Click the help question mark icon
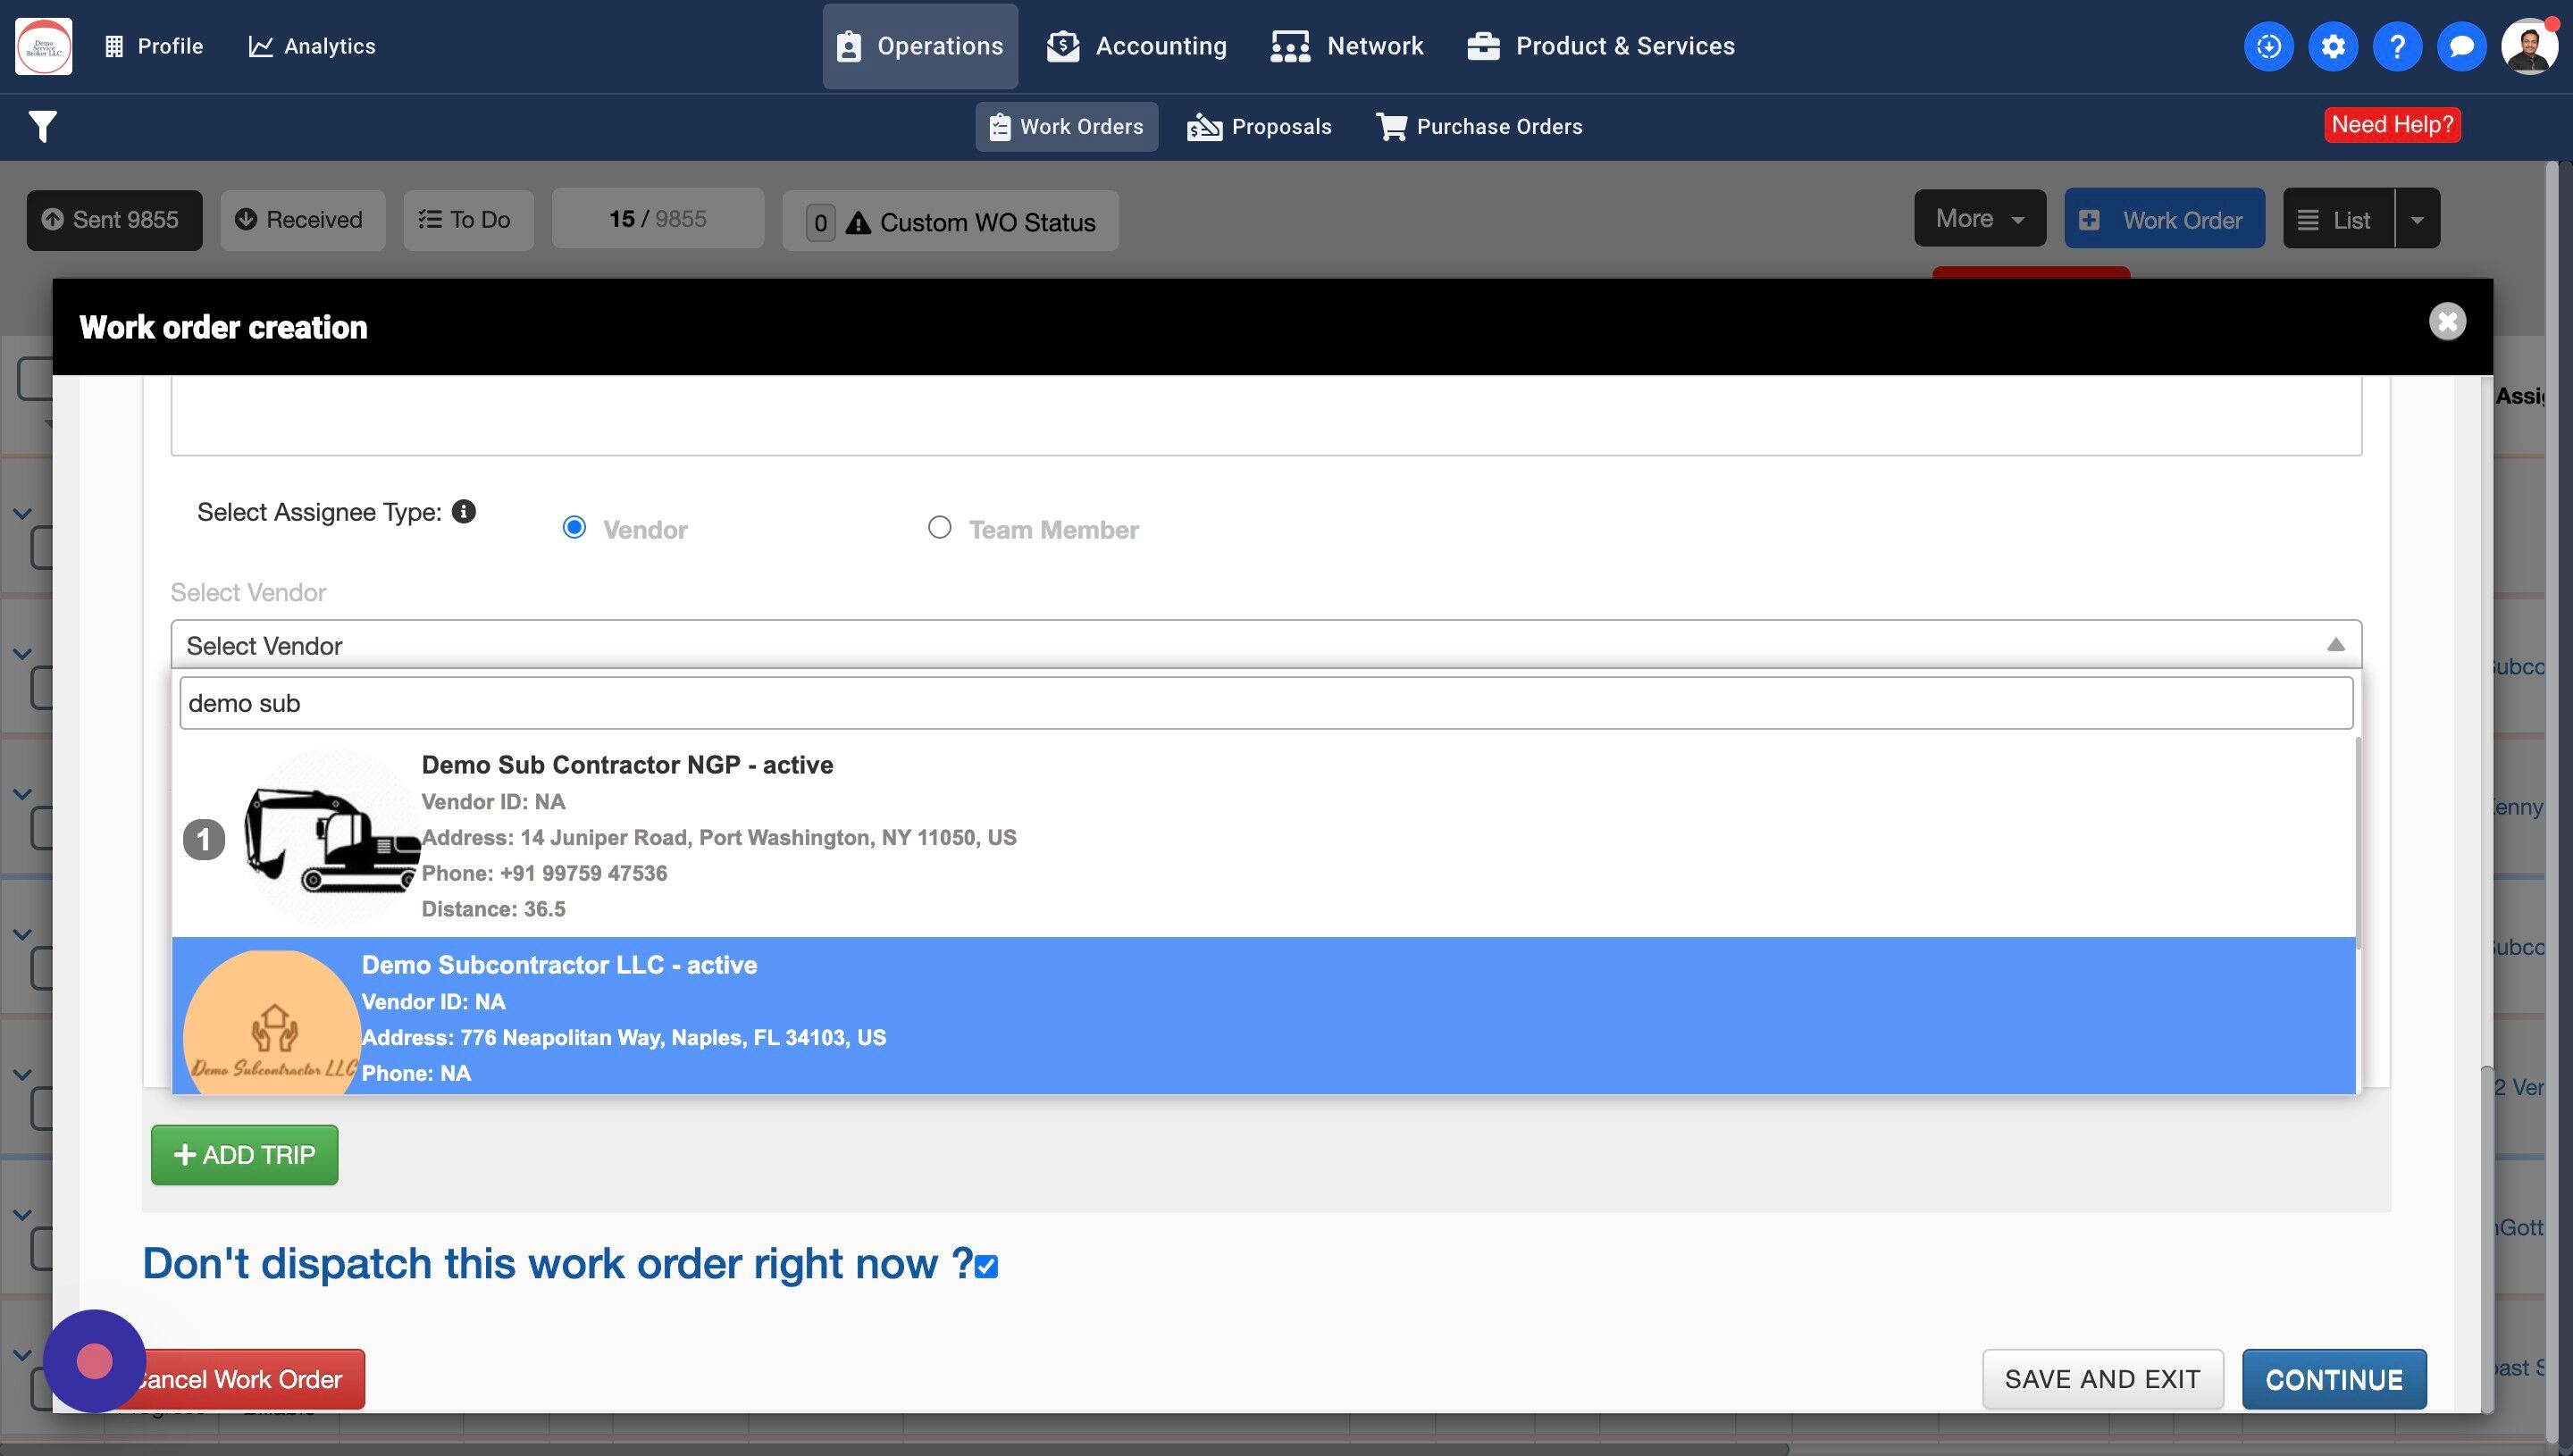 (2396, 46)
